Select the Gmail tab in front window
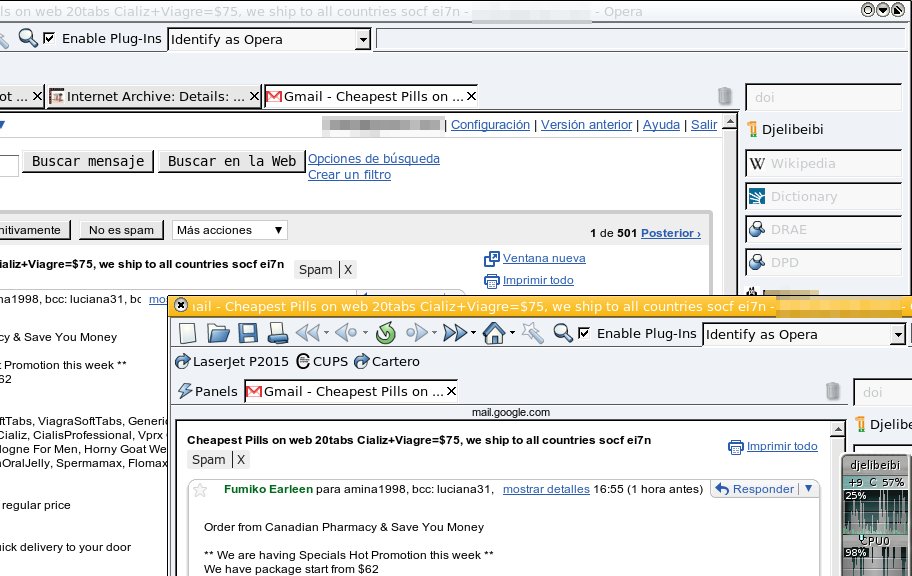Screen dimensions: 912x576 (x=351, y=392)
